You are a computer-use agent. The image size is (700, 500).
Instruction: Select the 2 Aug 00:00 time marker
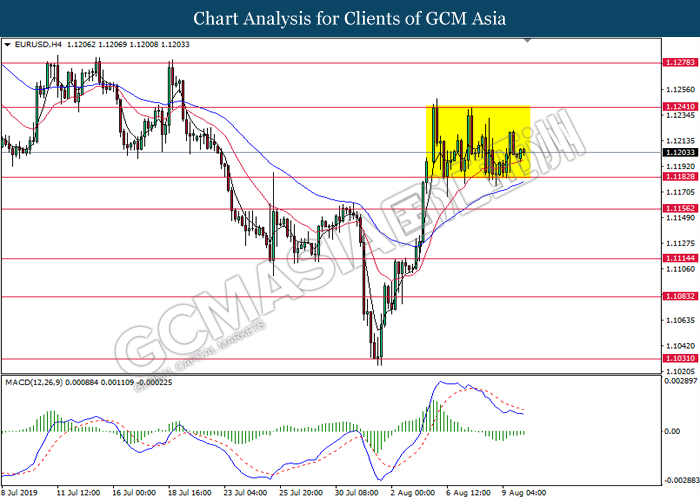(x=412, y=493)
